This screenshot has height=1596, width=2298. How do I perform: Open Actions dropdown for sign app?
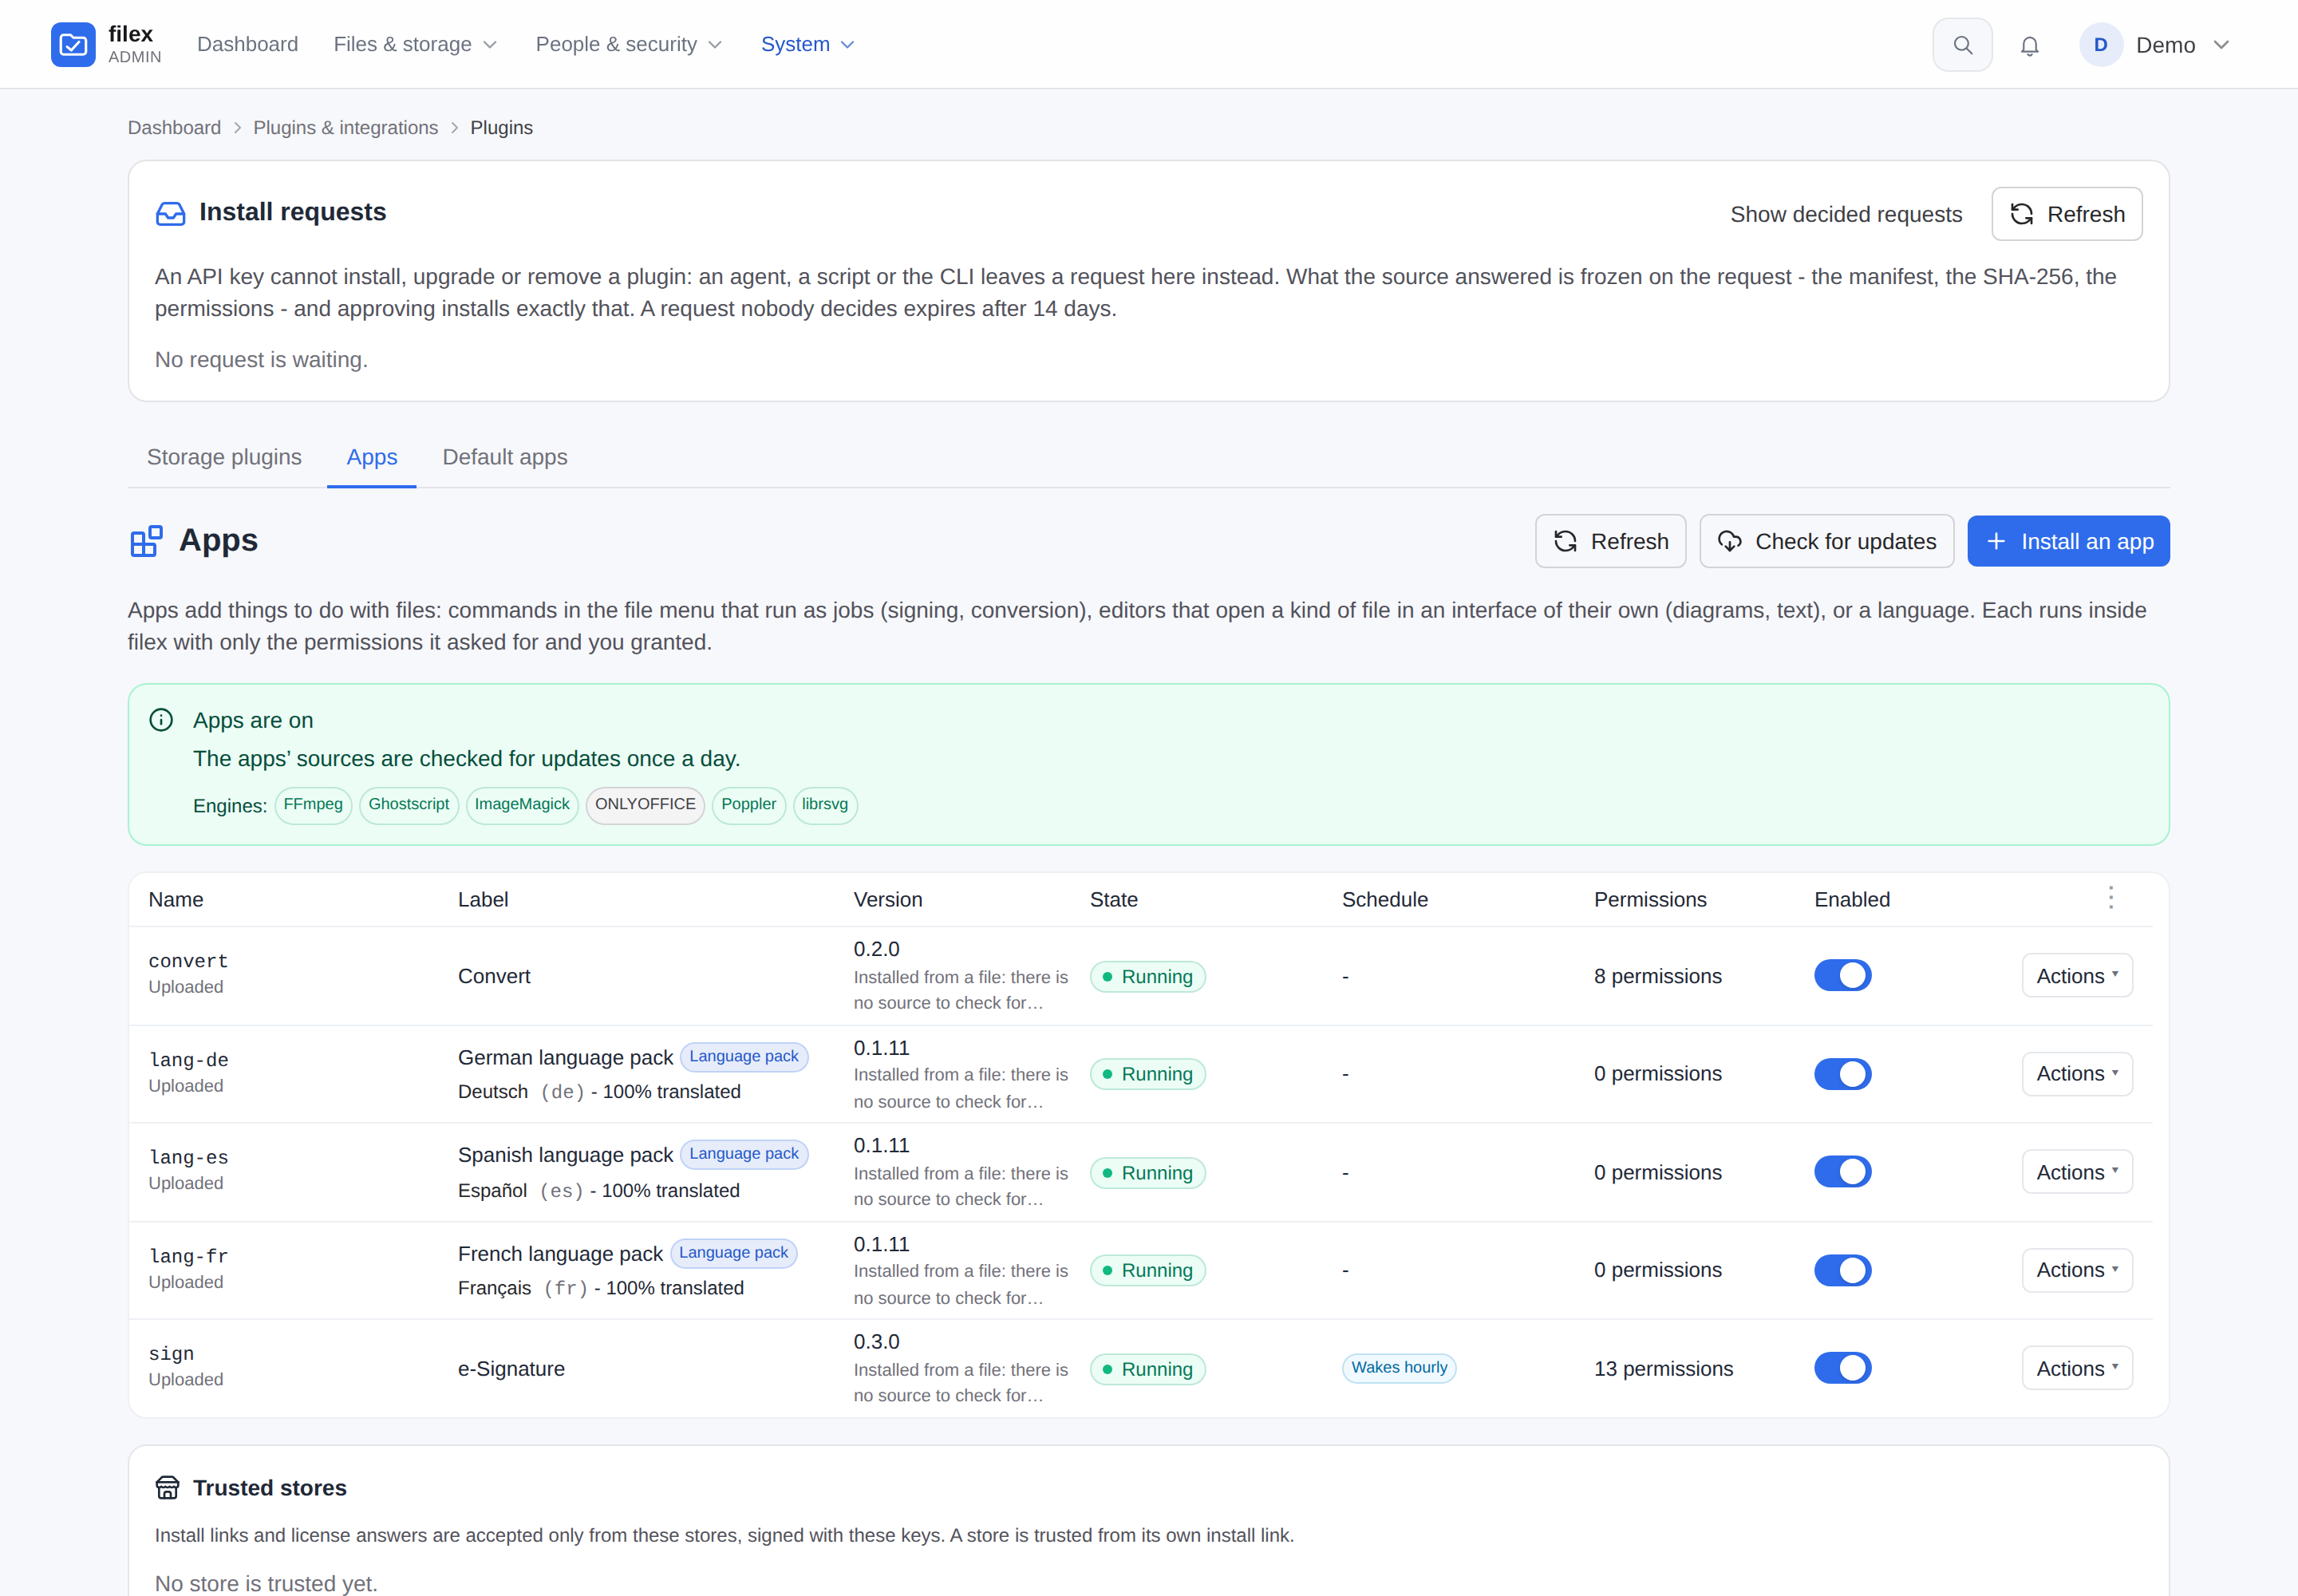tap(2077, 1368)
